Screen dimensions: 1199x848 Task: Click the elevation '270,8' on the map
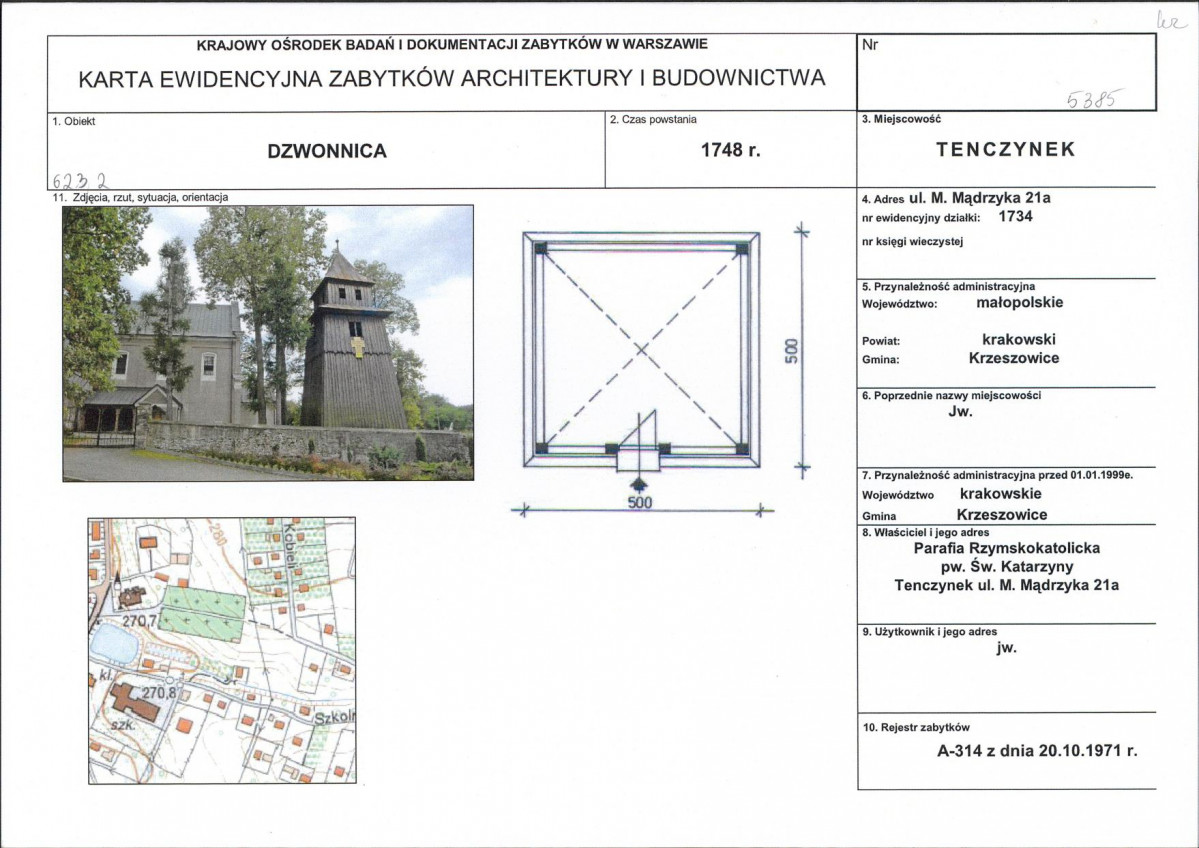point(159,693)
